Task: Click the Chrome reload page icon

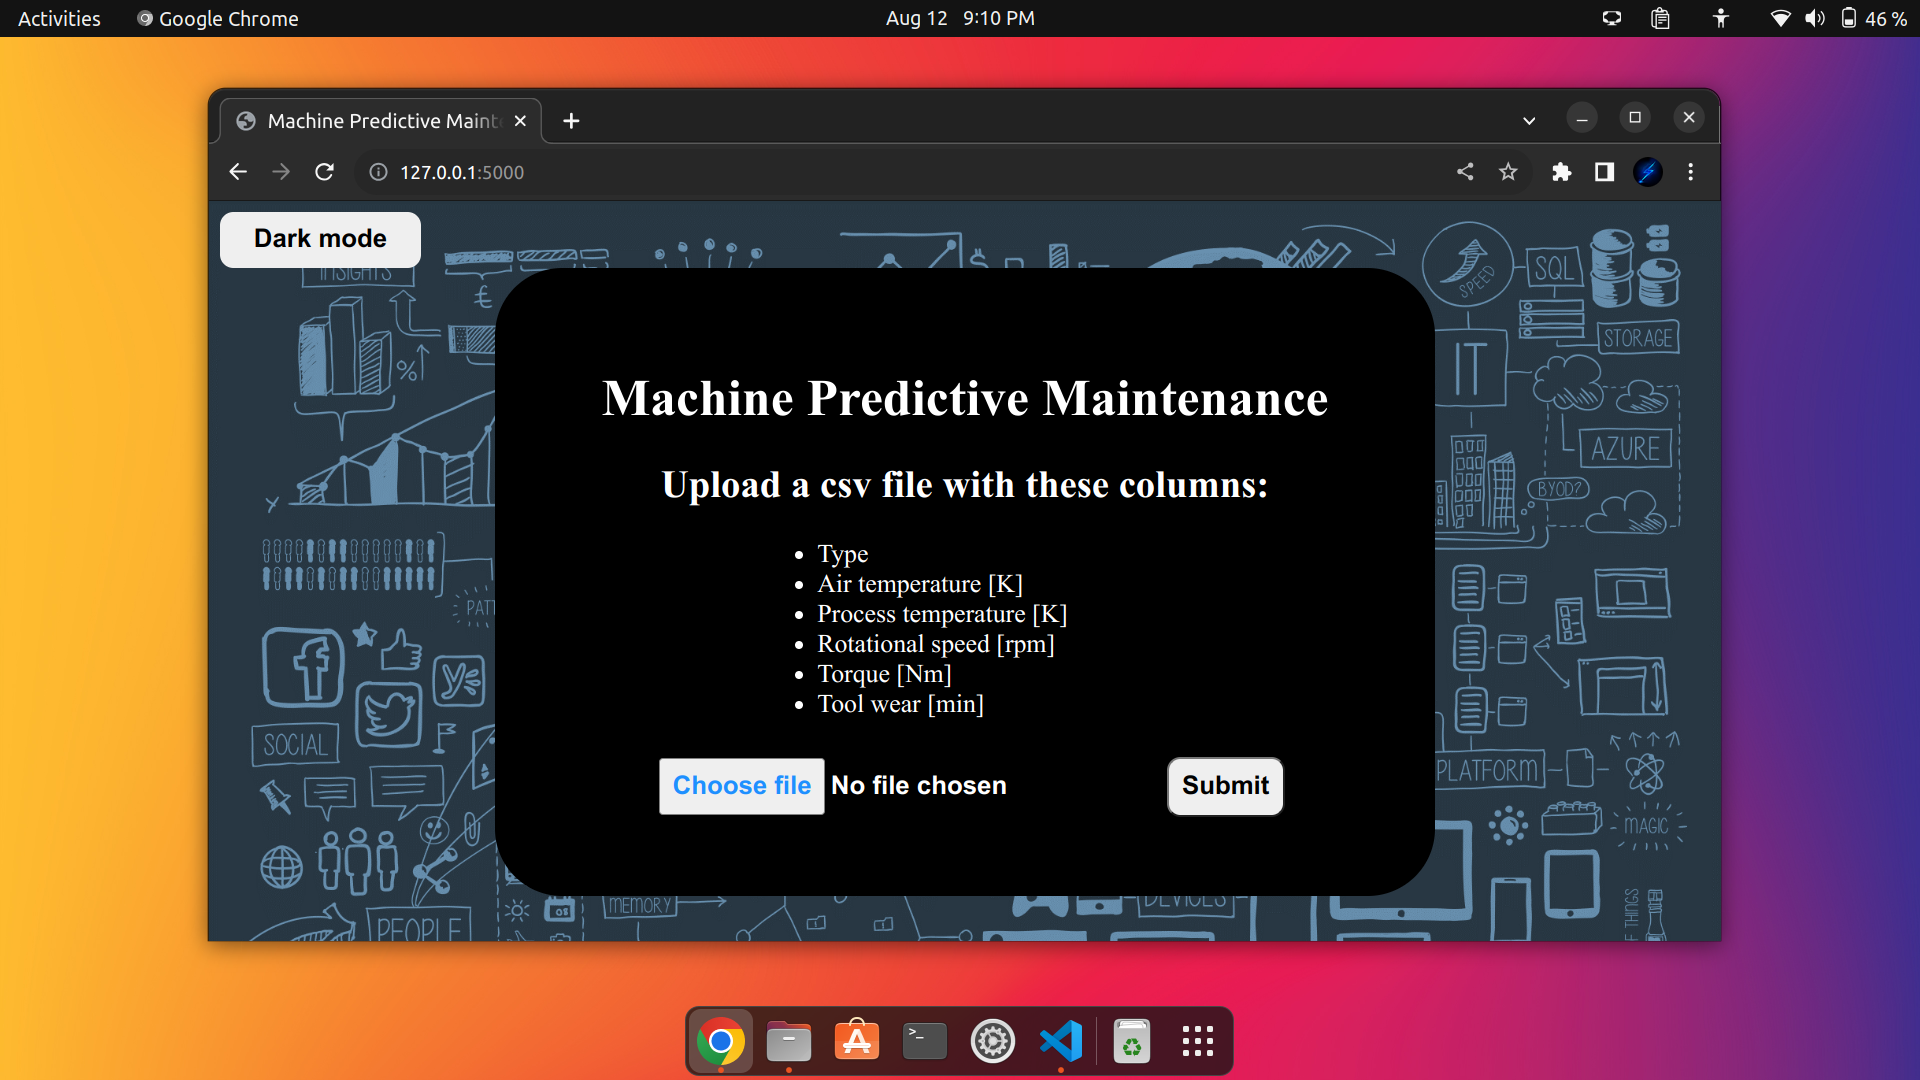Action: point(326,173)
